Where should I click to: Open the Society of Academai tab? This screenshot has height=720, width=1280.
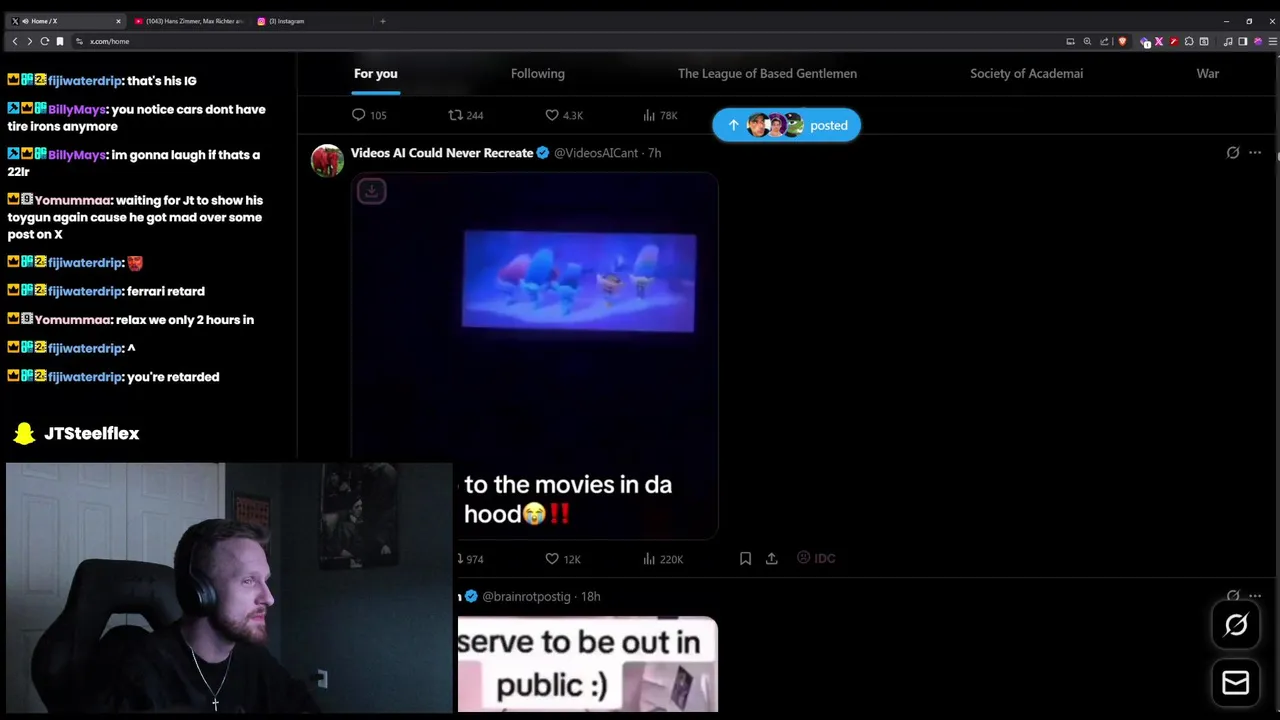[x=1026, y=73]
